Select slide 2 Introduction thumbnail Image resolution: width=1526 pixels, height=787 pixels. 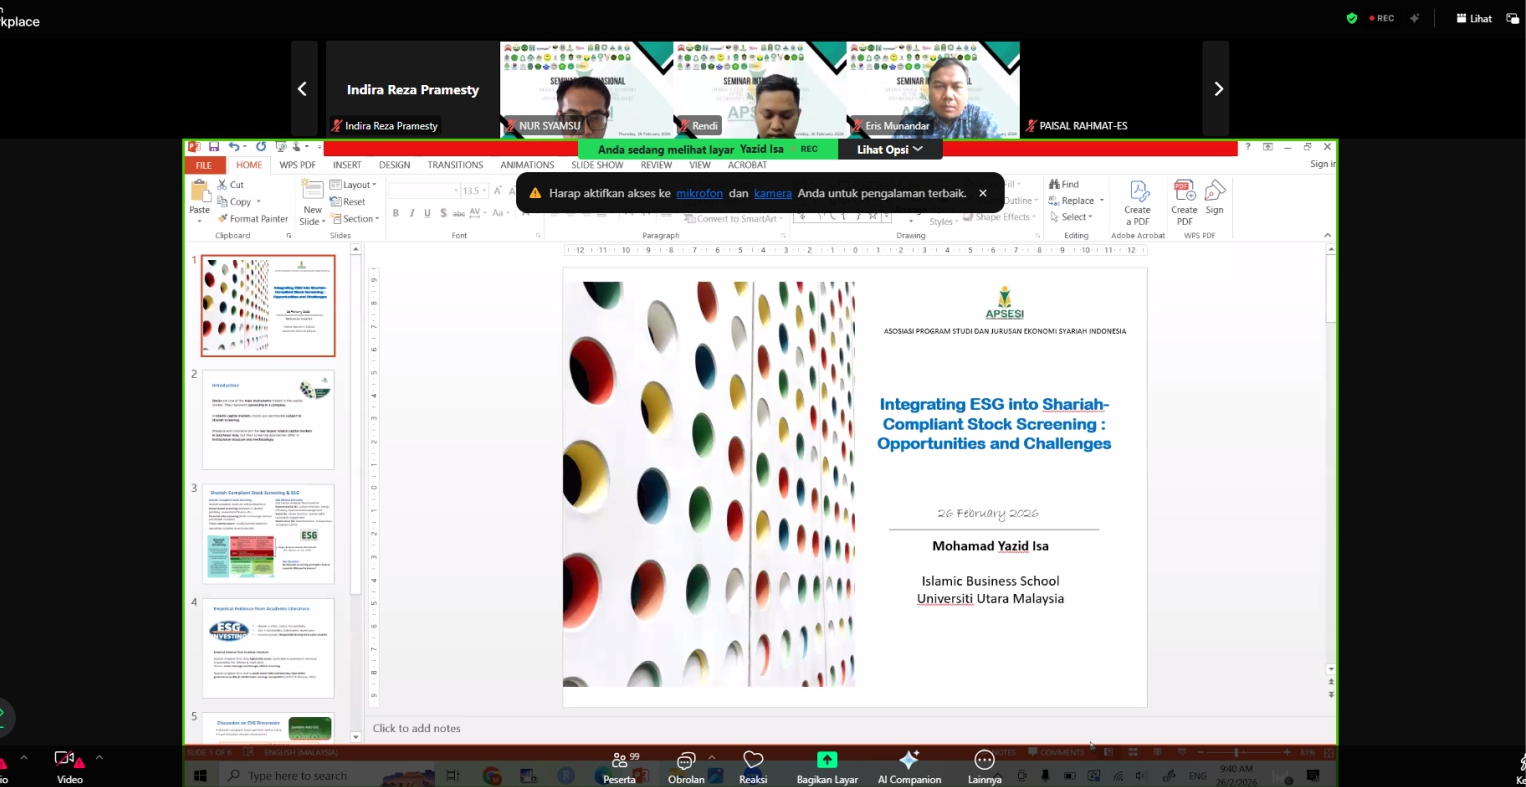coord(268,420)
